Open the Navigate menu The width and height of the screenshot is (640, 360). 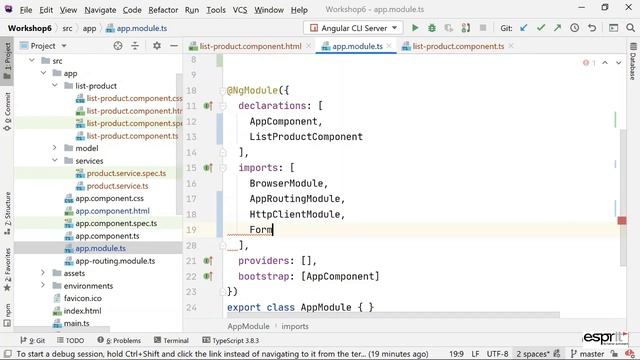100,9
